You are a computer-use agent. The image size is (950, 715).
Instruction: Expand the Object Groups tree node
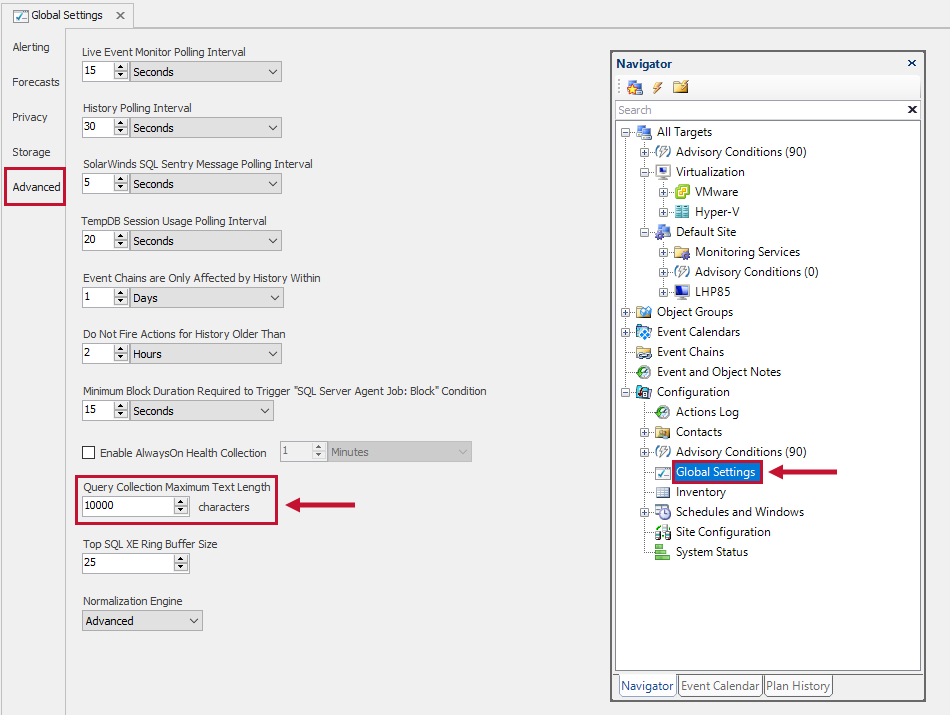(625, 311)
